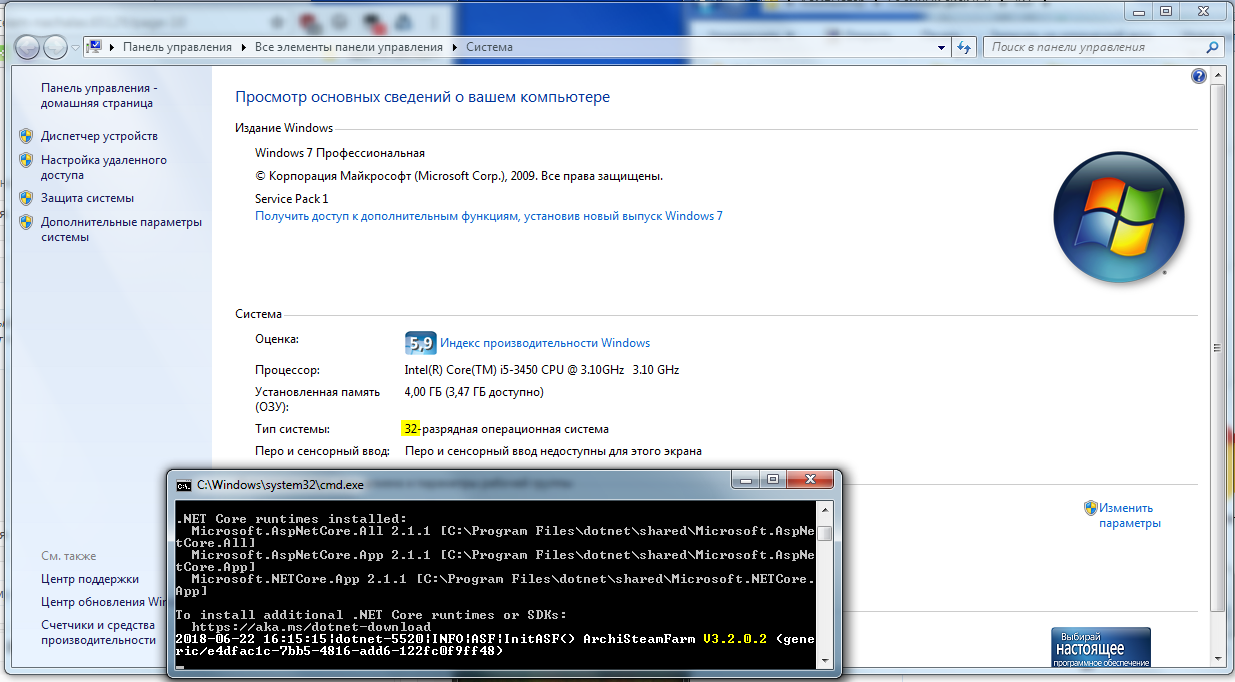Open Help with the blue question mark
1235x682 pixels.
1199,76
